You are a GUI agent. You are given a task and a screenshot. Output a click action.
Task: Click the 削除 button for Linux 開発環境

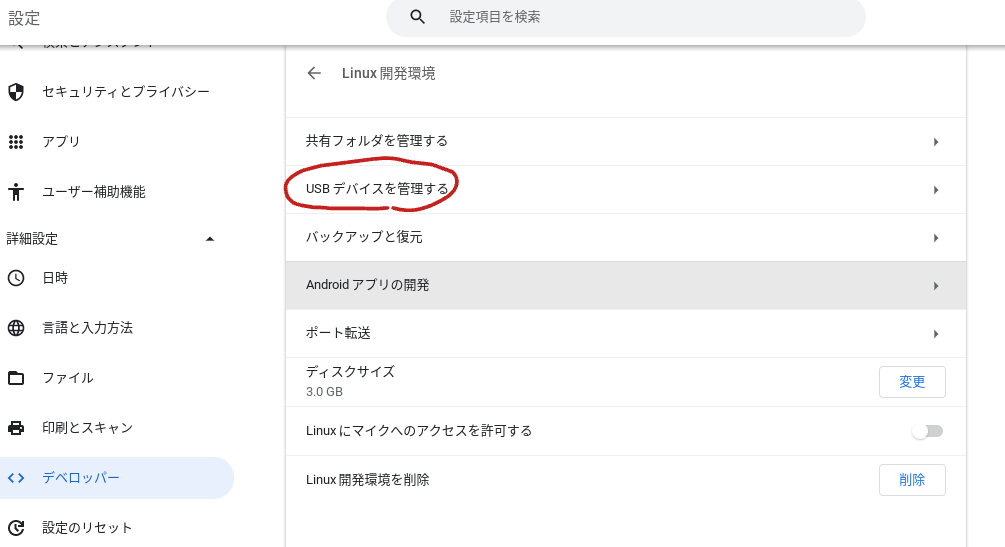coord(912,480)
